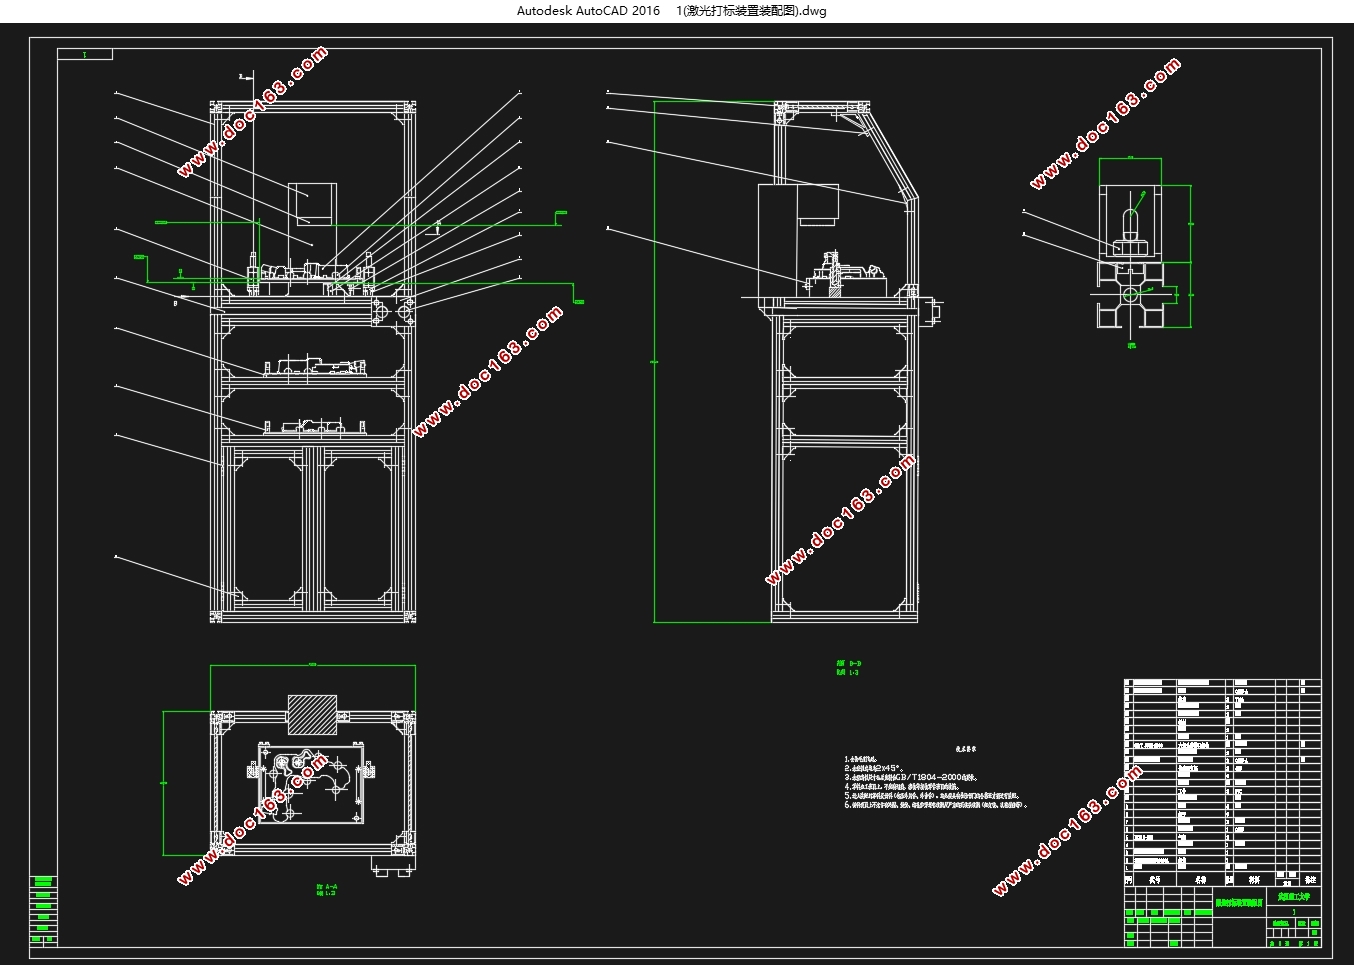This screenshot has width=1354, height=965.
Task: Click the left lower door panel of front view
Action: tap(267, 530)
